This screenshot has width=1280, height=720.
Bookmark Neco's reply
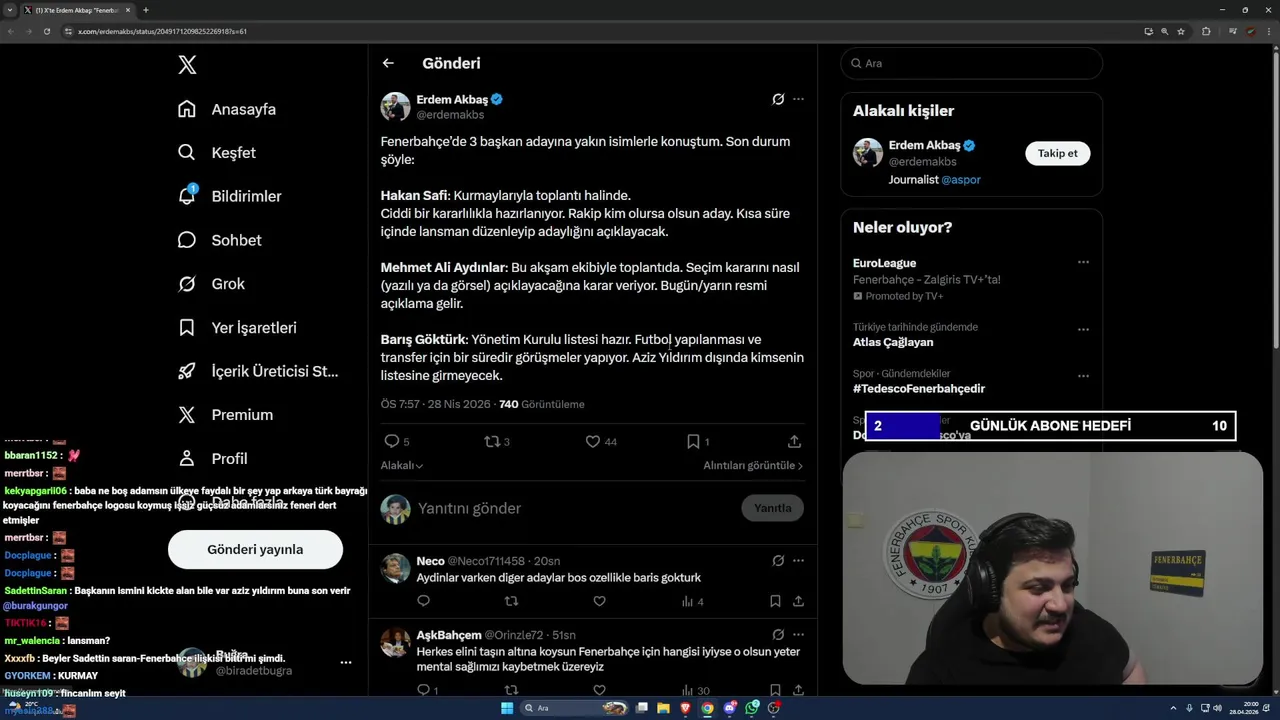coord(775,601)
